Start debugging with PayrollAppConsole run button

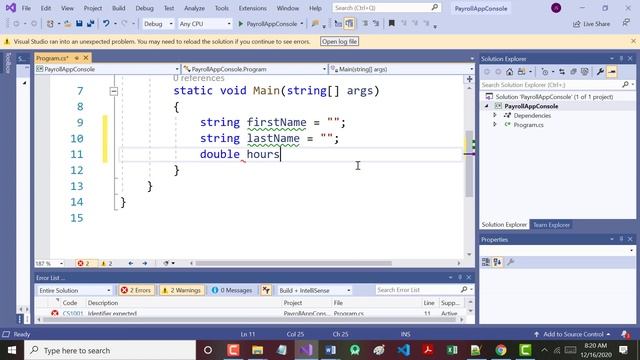(268, 24)
